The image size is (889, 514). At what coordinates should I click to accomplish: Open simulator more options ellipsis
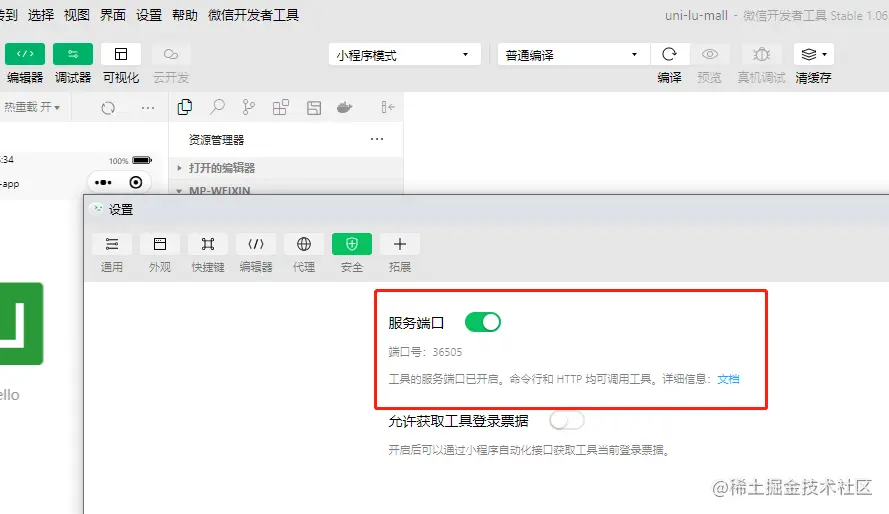point(147,108)
